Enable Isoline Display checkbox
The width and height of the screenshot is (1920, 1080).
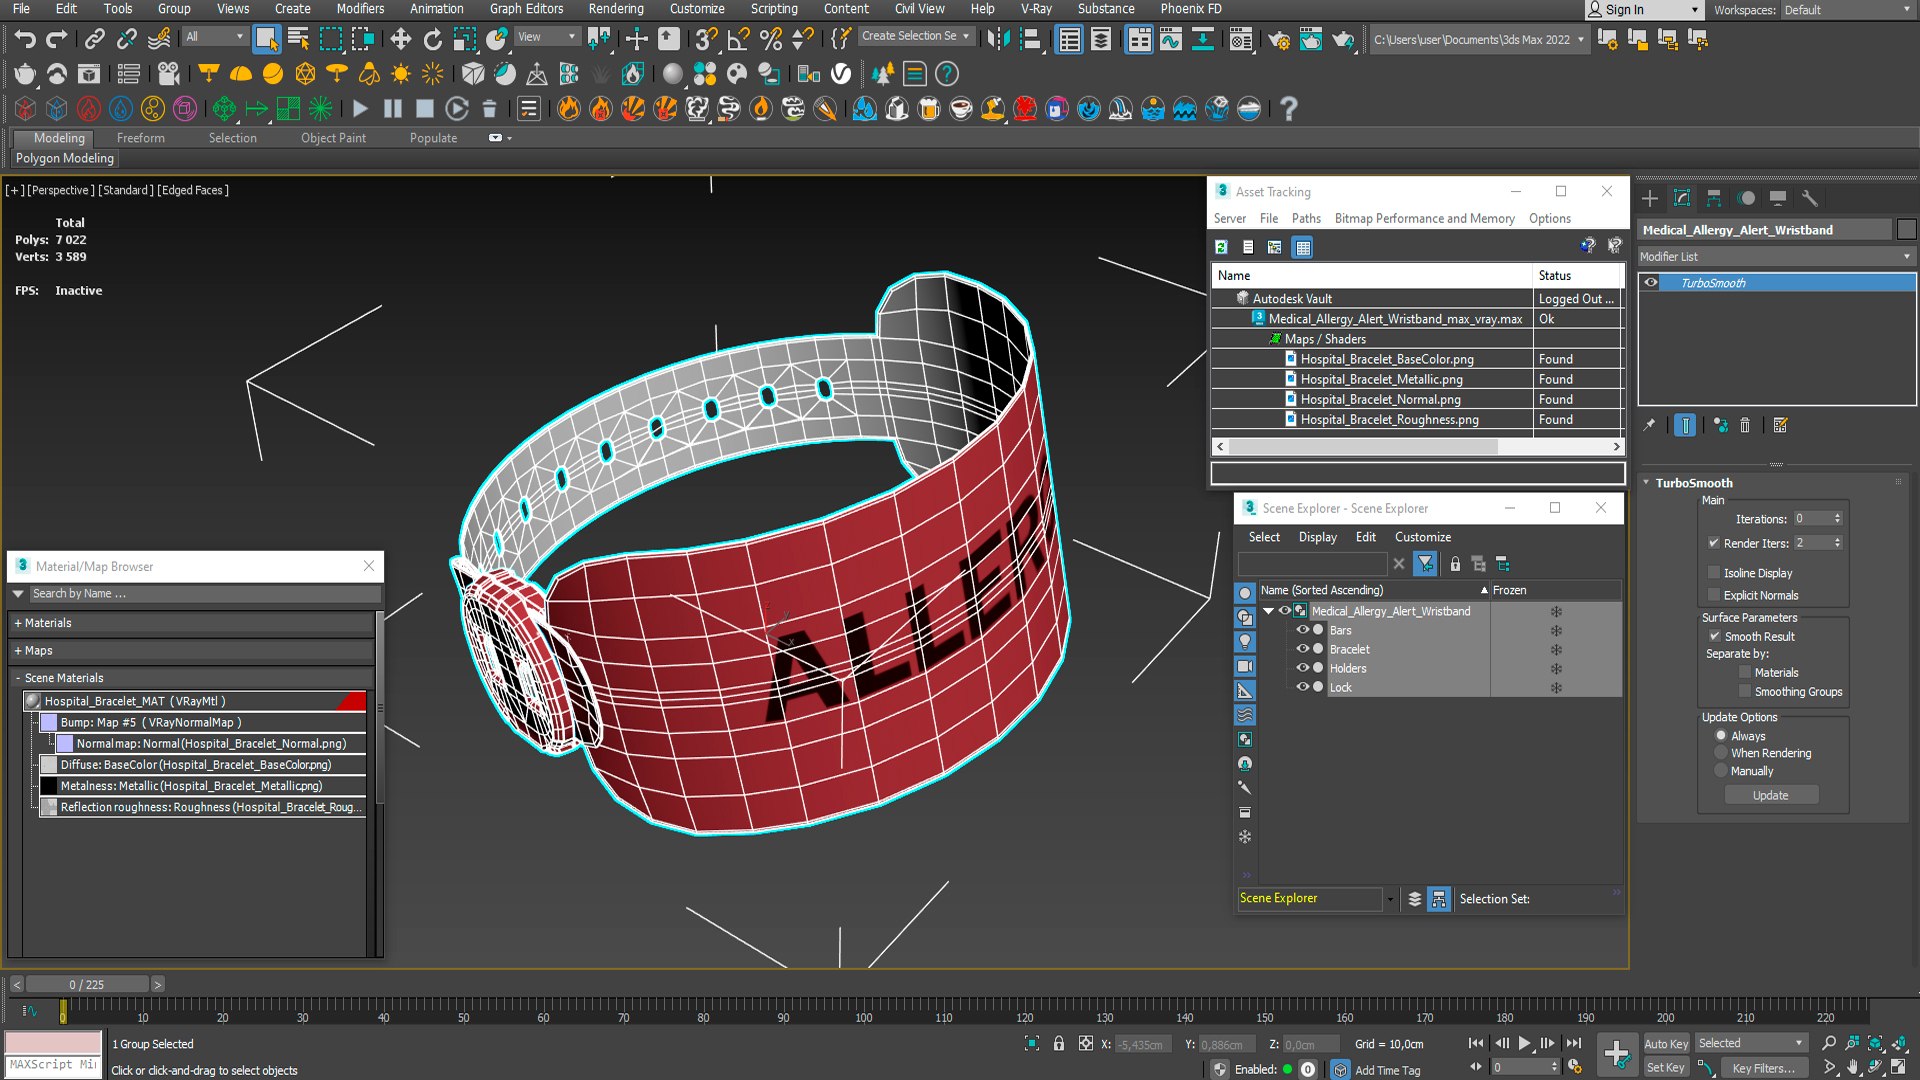tap(1714, 573)
